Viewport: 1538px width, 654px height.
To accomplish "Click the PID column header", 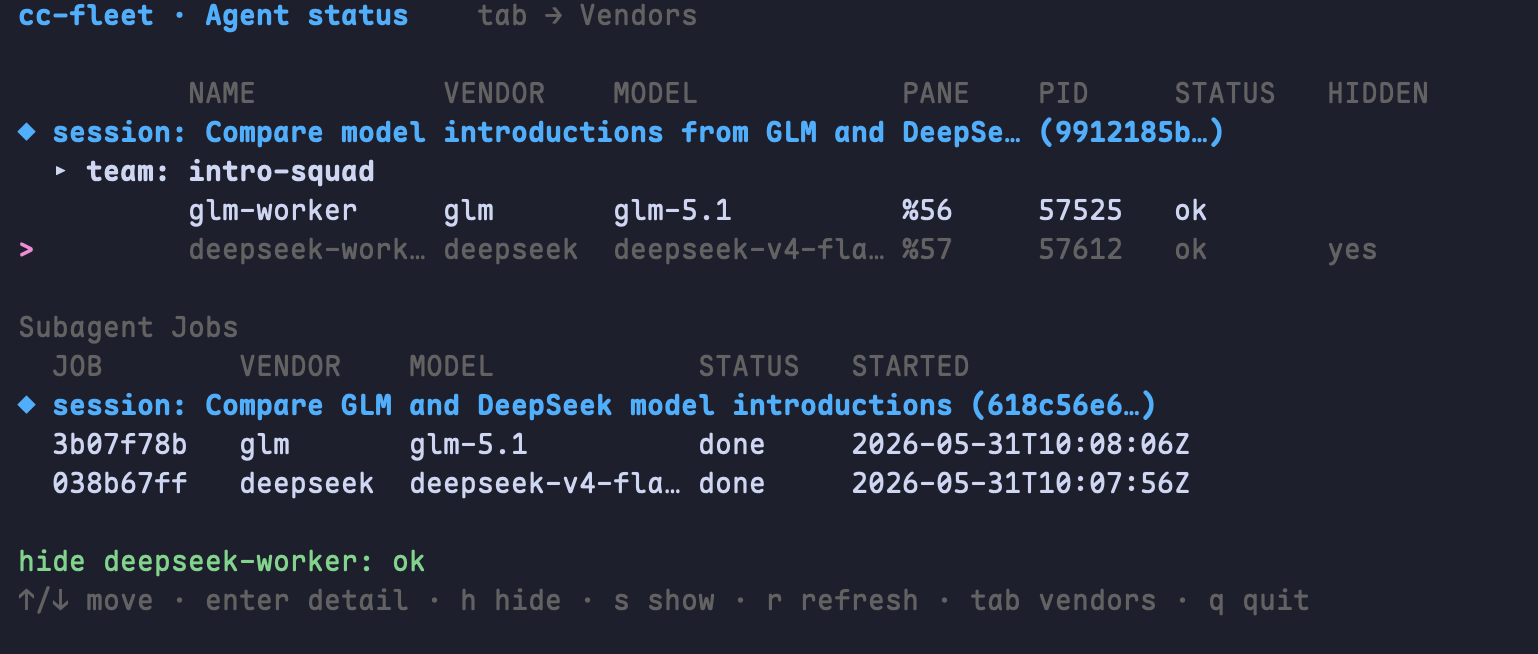I will [1063, 93].
